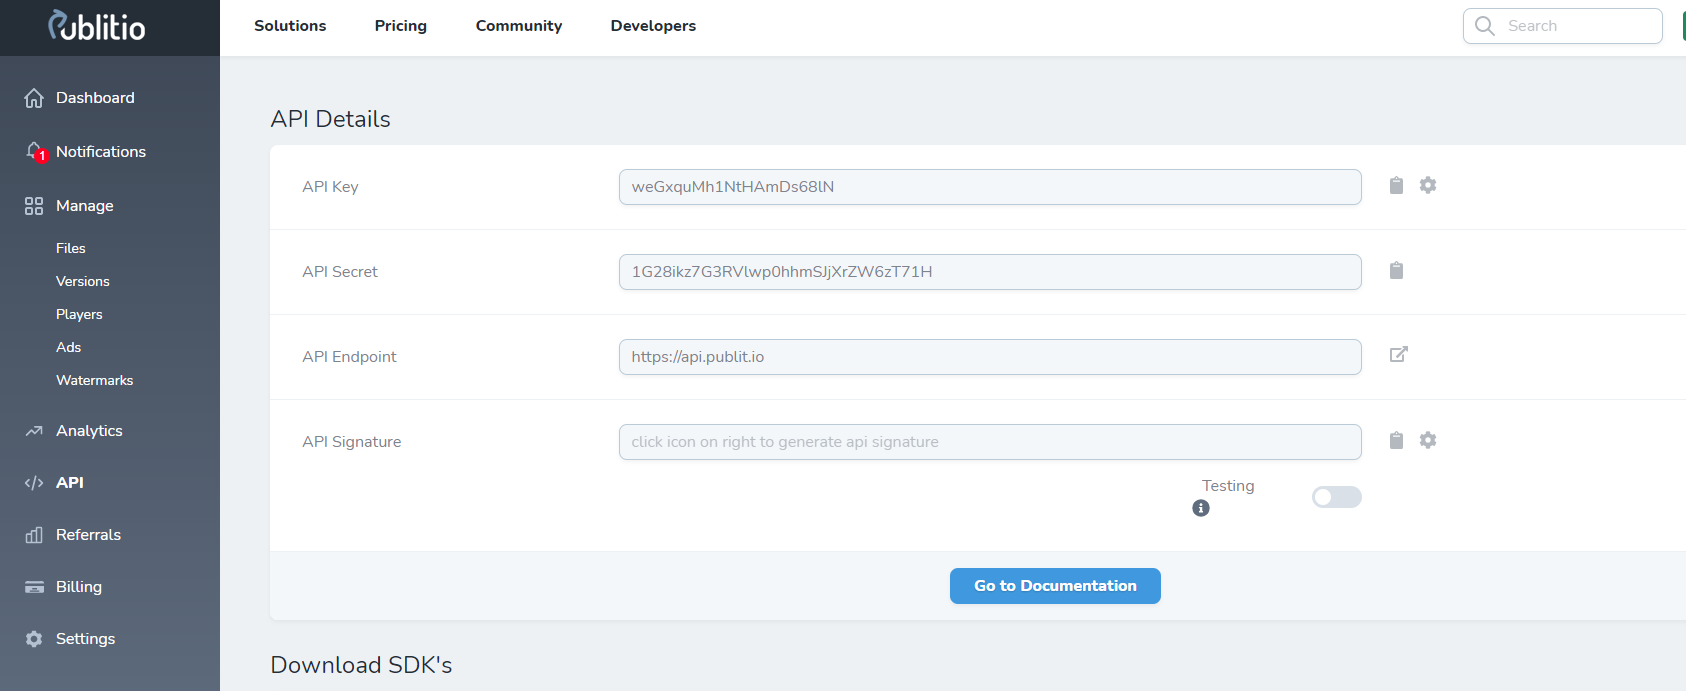This screenshot has height=691, width=1686.
Task: Copy the API Secret to clipboard
Action: click(1396, 270)
